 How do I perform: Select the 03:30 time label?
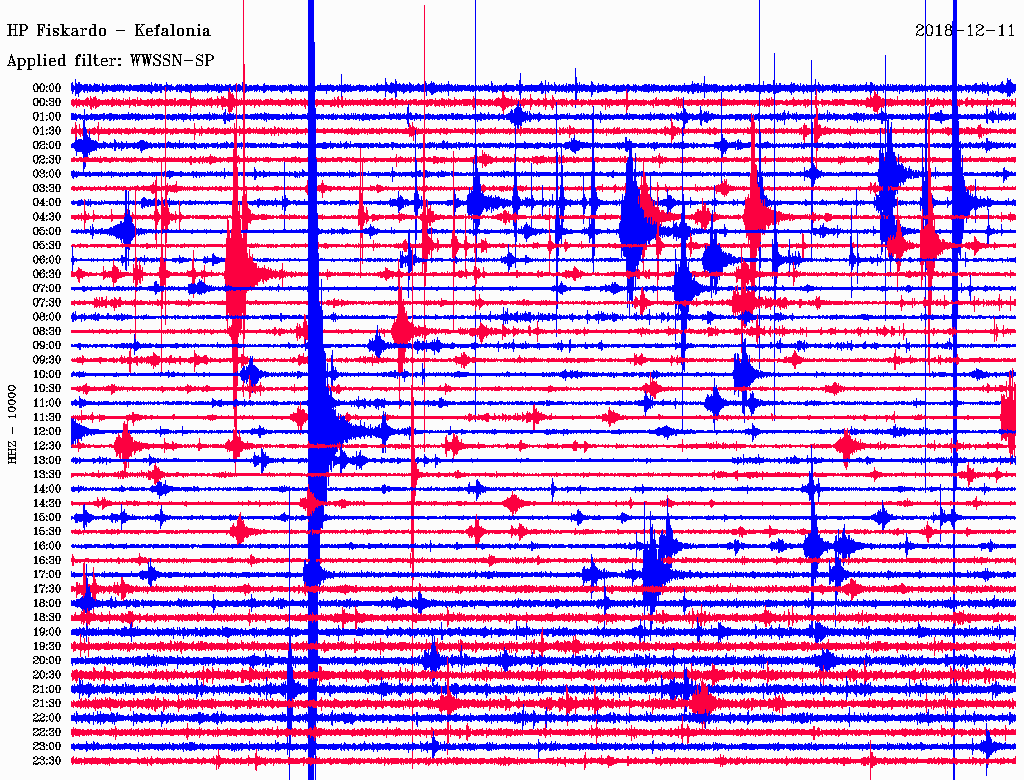pos(47,188)
